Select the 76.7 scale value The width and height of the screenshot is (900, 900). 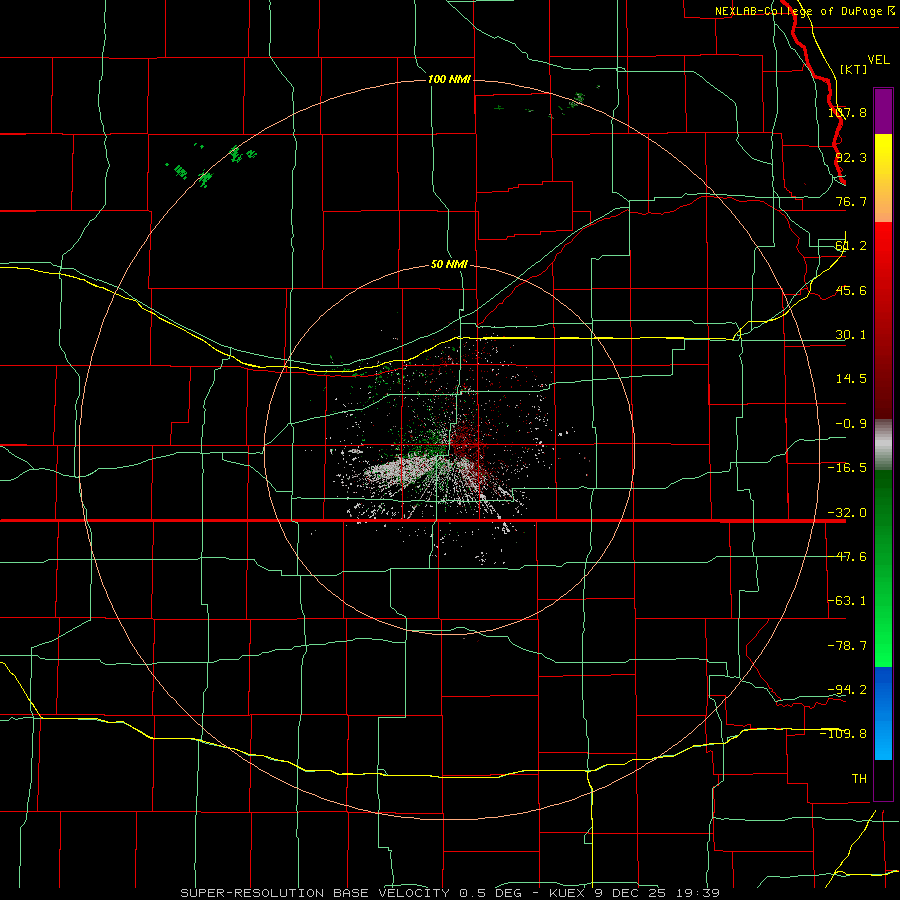pos(851,201)
